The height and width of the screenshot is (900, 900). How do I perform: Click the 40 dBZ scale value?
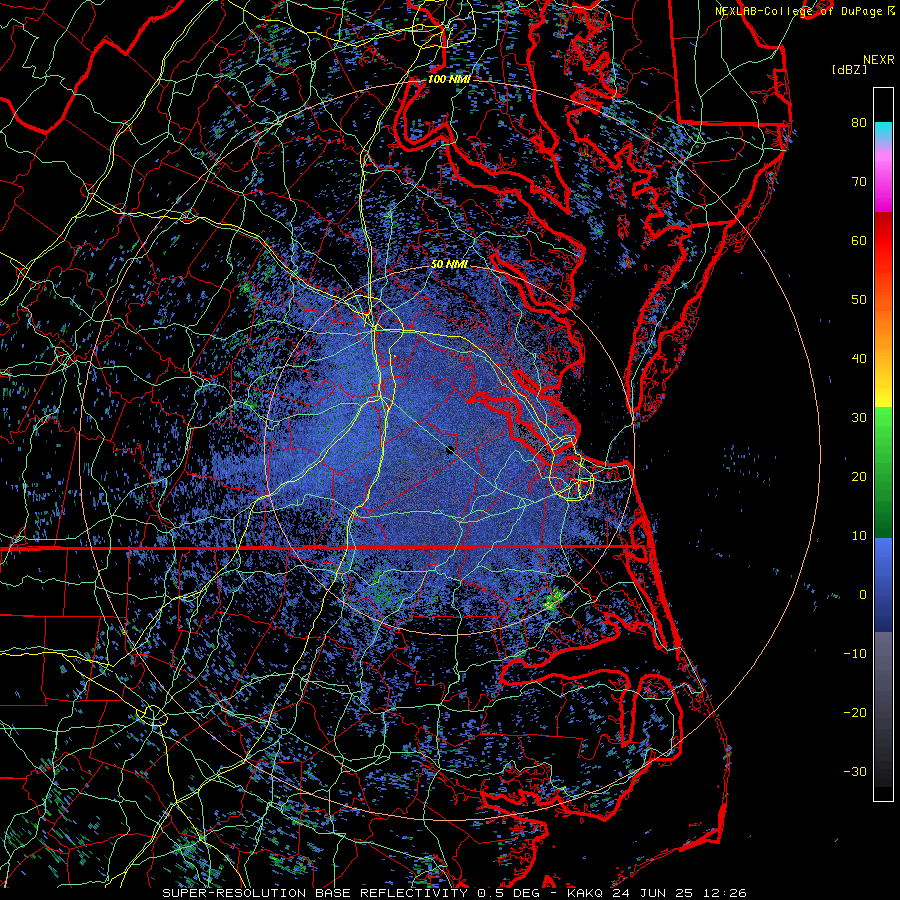pos(859,359)
